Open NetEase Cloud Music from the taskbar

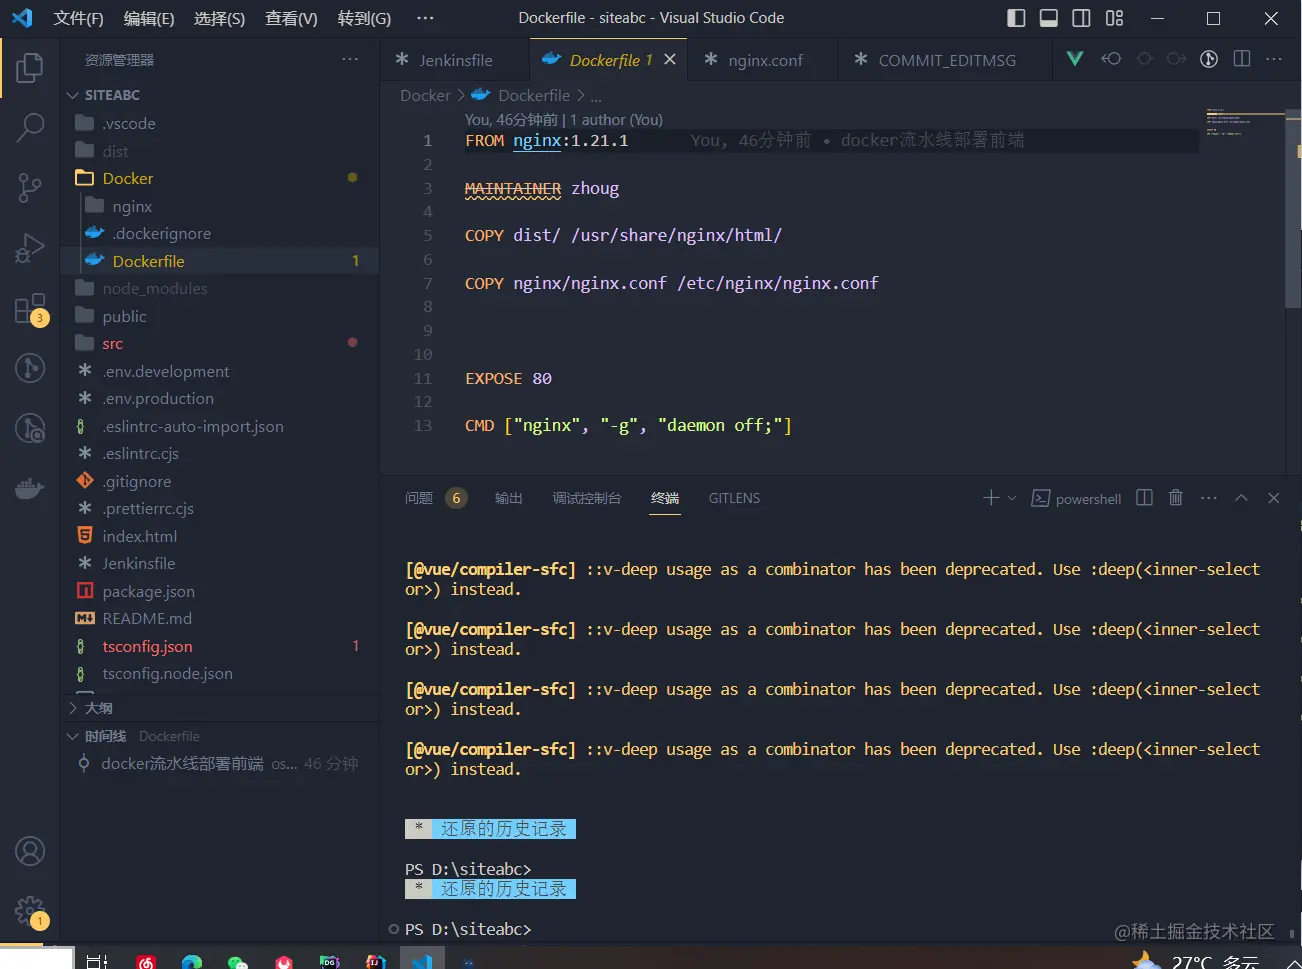[x=147, y=962]
